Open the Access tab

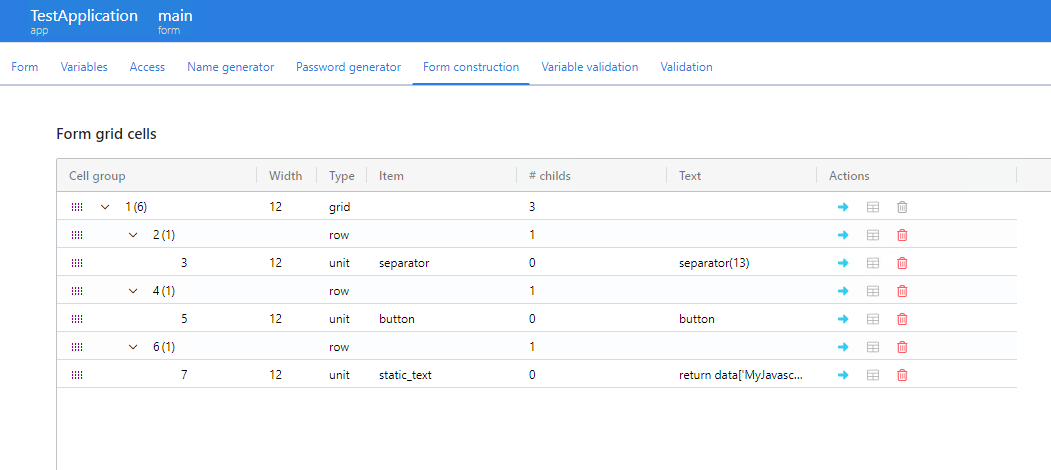(147, 67)
